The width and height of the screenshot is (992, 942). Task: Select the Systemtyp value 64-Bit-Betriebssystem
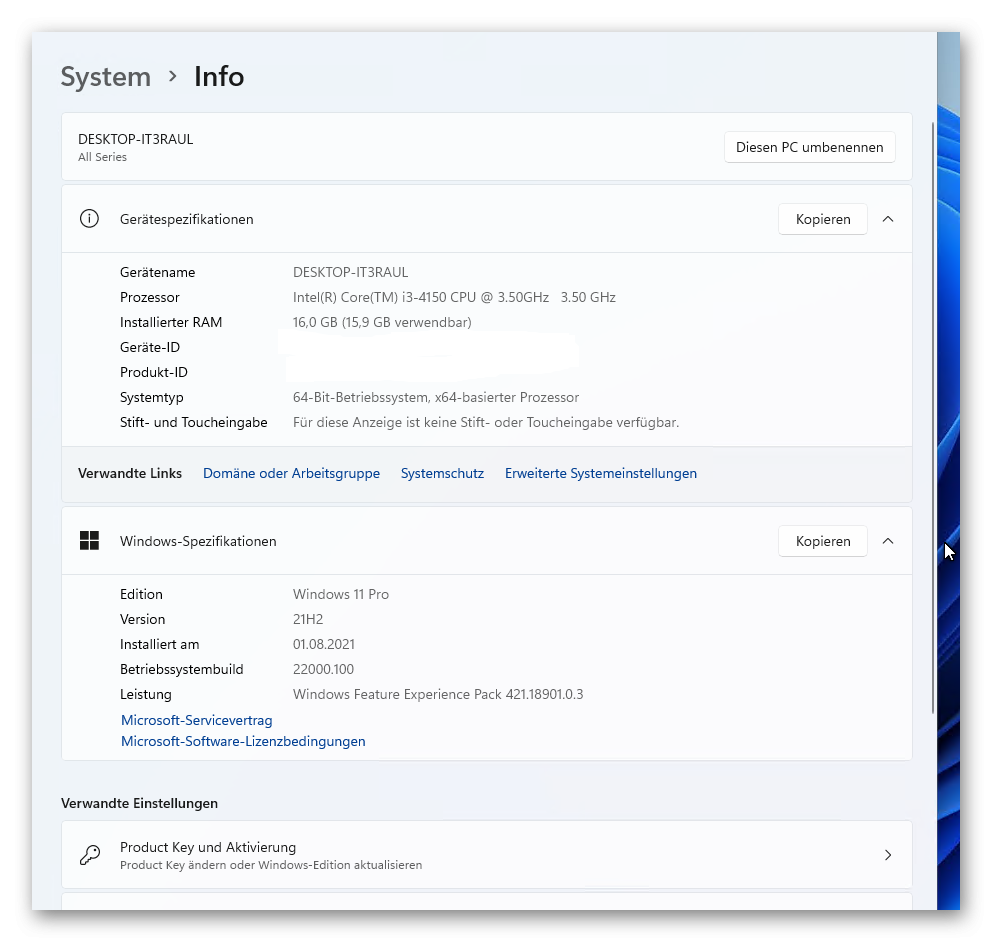click(436, 397)
